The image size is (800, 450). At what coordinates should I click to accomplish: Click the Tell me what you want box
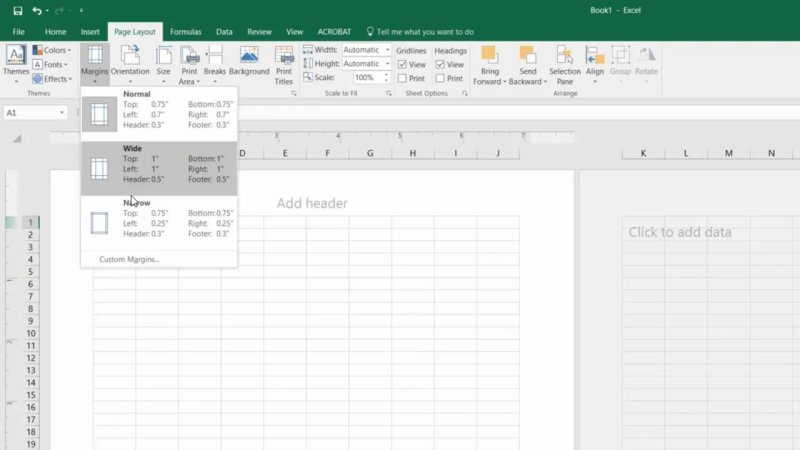(x=420, y=32)
